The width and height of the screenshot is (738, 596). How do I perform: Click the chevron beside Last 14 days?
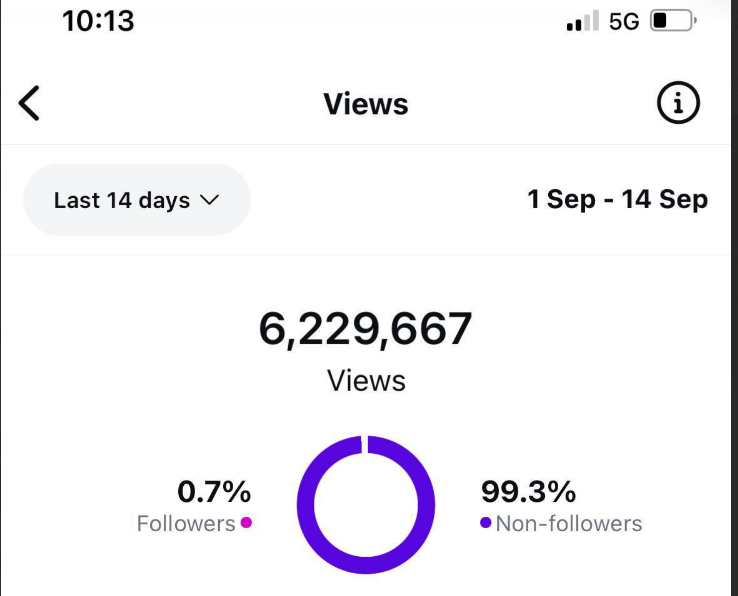(x=209, y=200)
